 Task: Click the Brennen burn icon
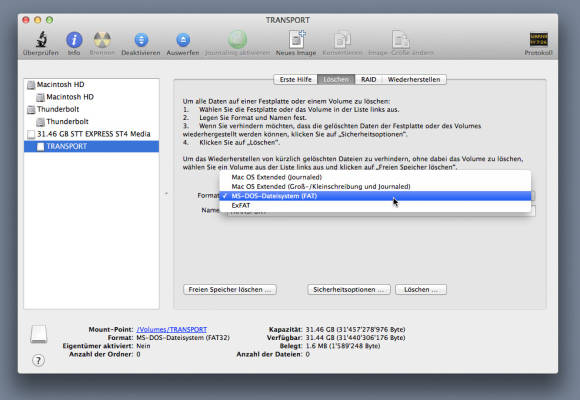[102, 40]
